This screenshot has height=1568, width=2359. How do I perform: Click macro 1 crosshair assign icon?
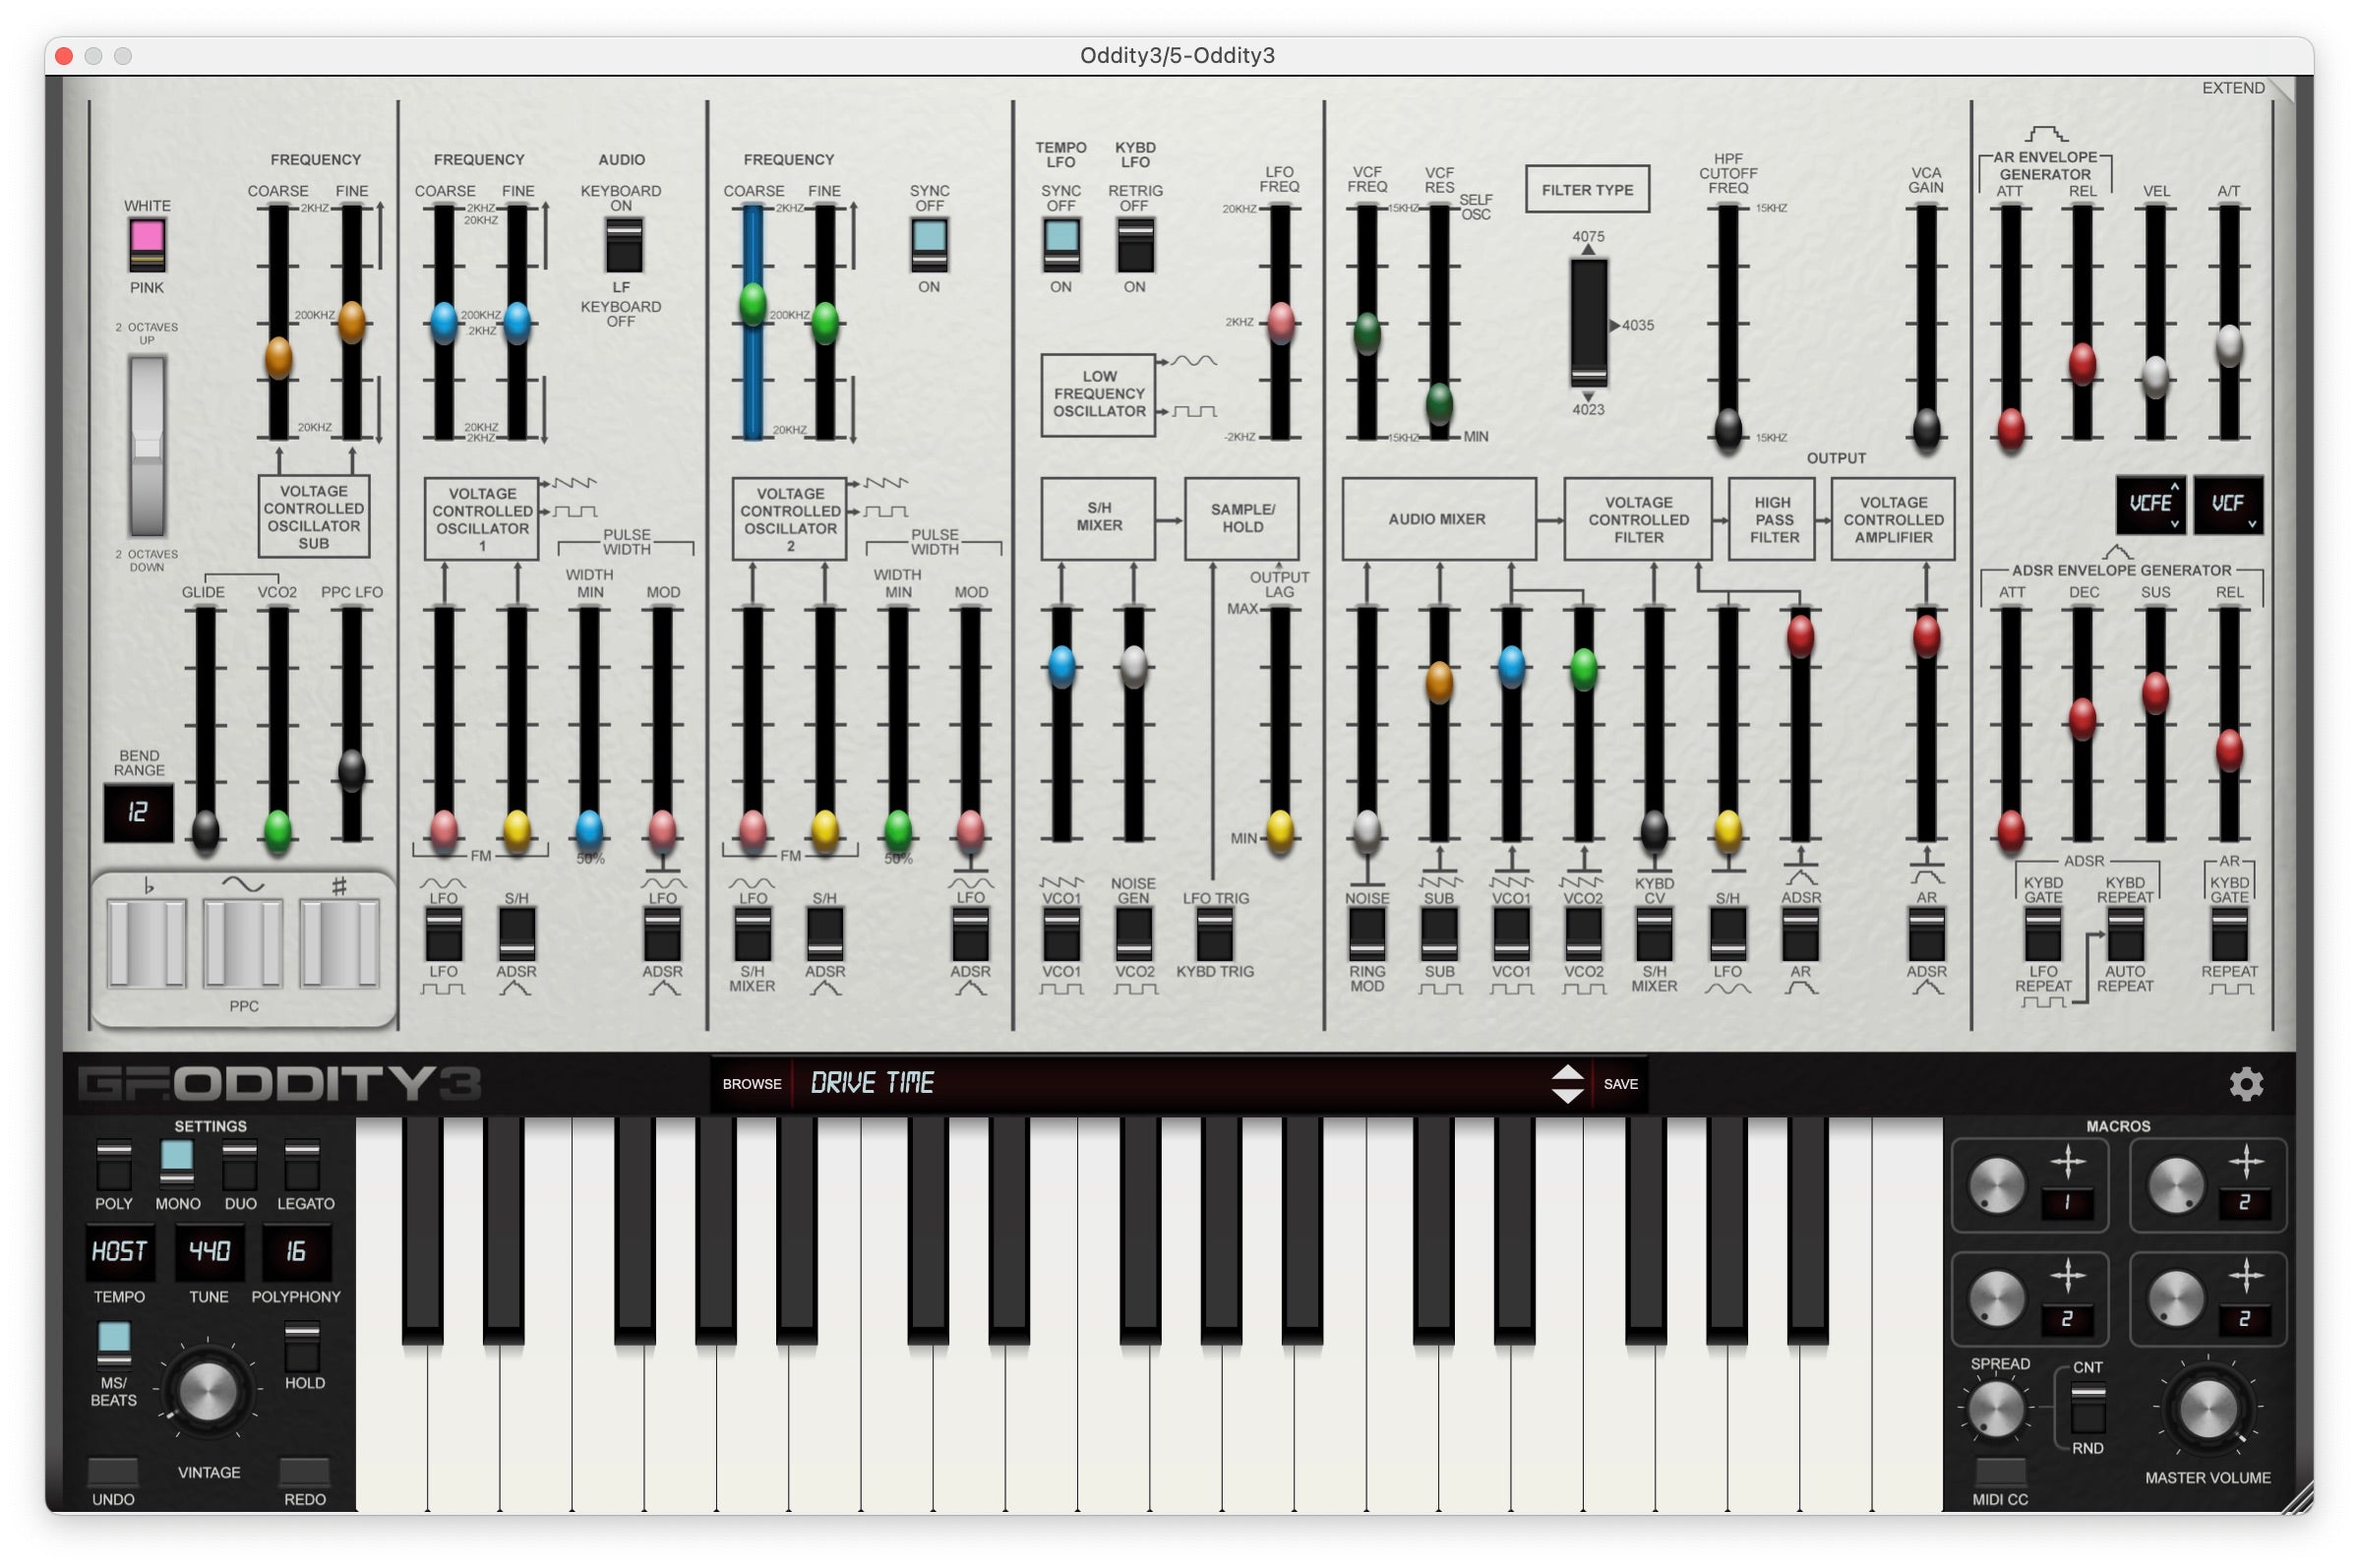2067,1162
